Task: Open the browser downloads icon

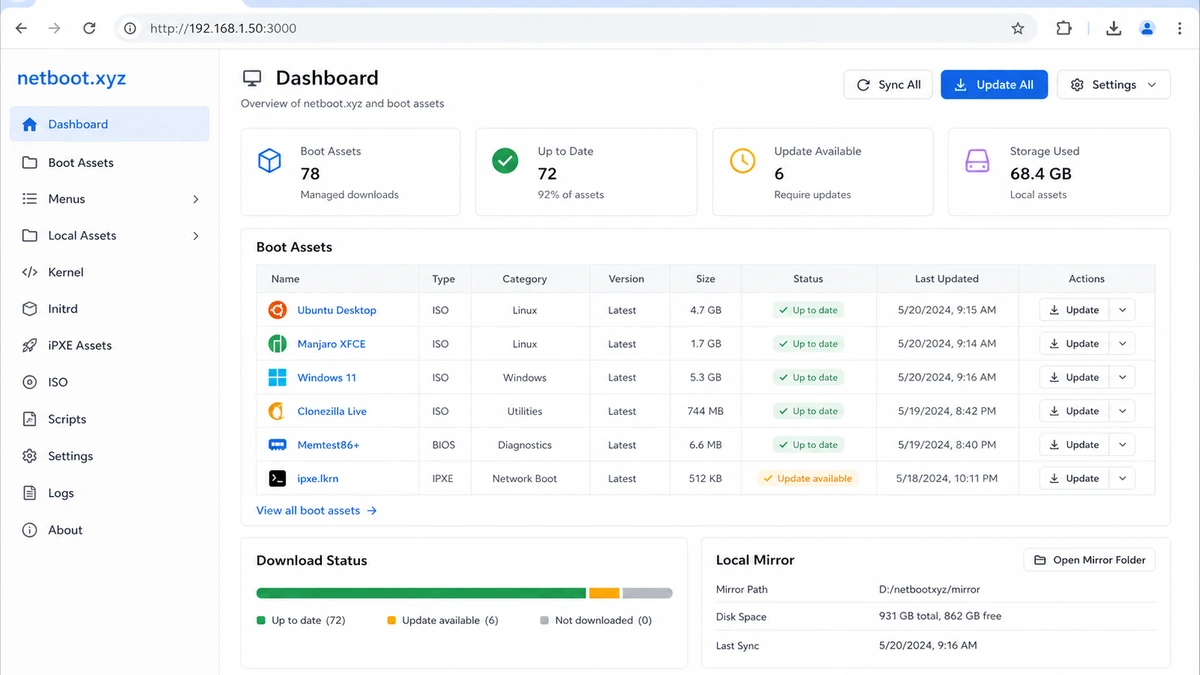Action: coord(1113,28)
